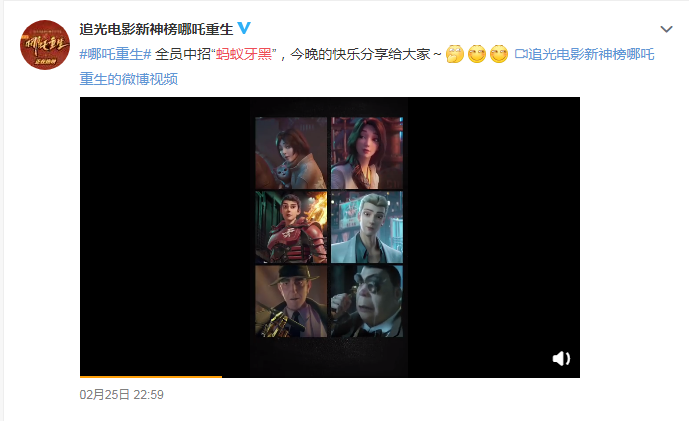
Task: Mute the video with the speaker icon
Action: click(x=561, y=359)
